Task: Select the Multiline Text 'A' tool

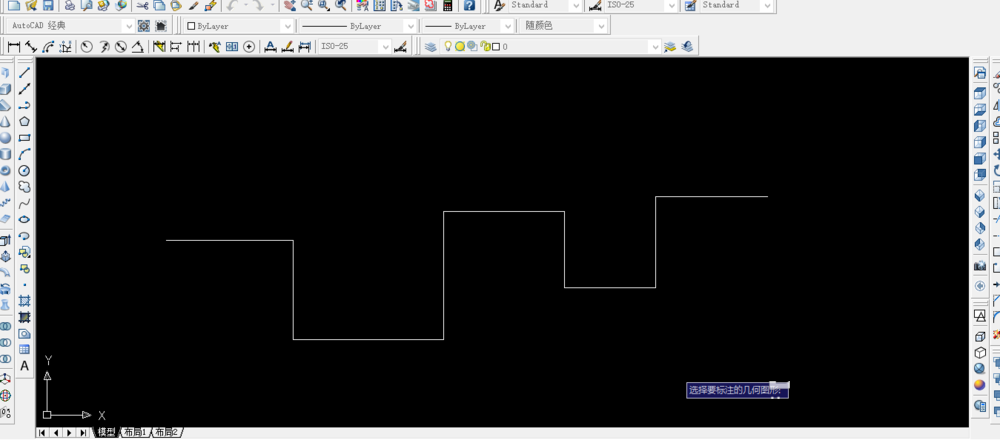Action: point(24,366)
